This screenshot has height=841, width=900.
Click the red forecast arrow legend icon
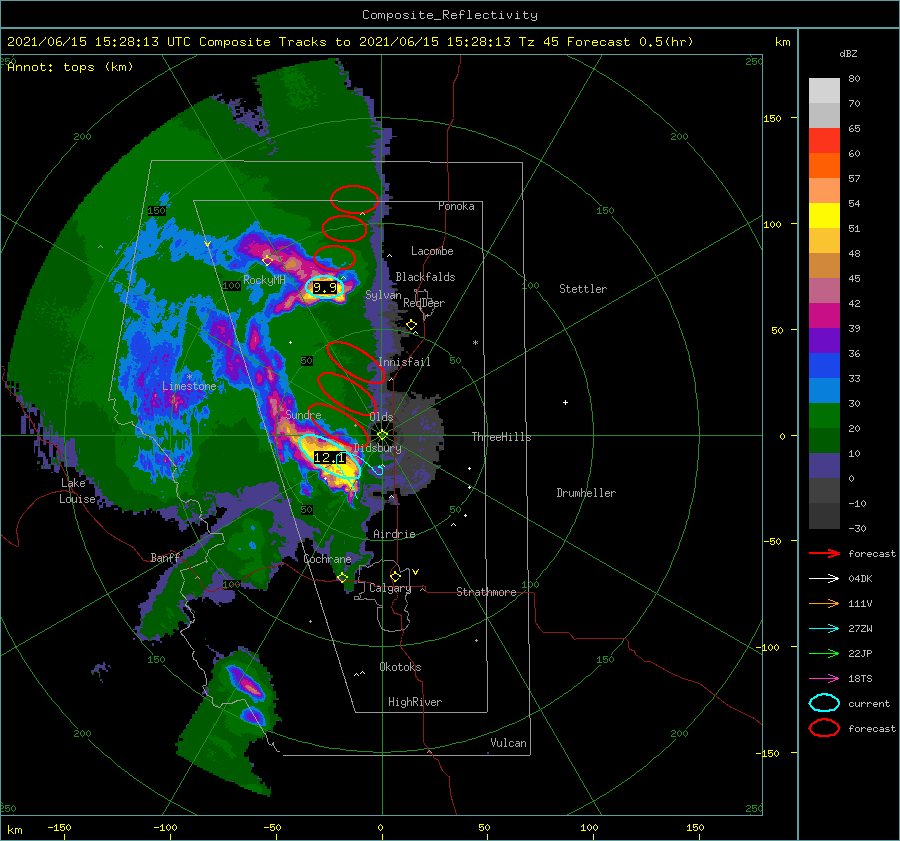point(824,553)
